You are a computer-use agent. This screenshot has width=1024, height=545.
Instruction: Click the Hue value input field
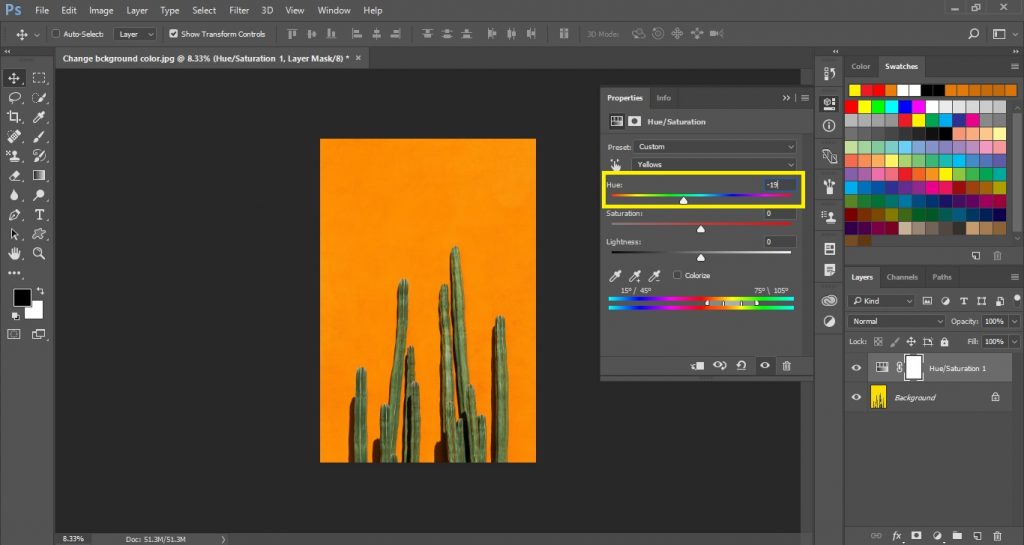pos(780,185)
